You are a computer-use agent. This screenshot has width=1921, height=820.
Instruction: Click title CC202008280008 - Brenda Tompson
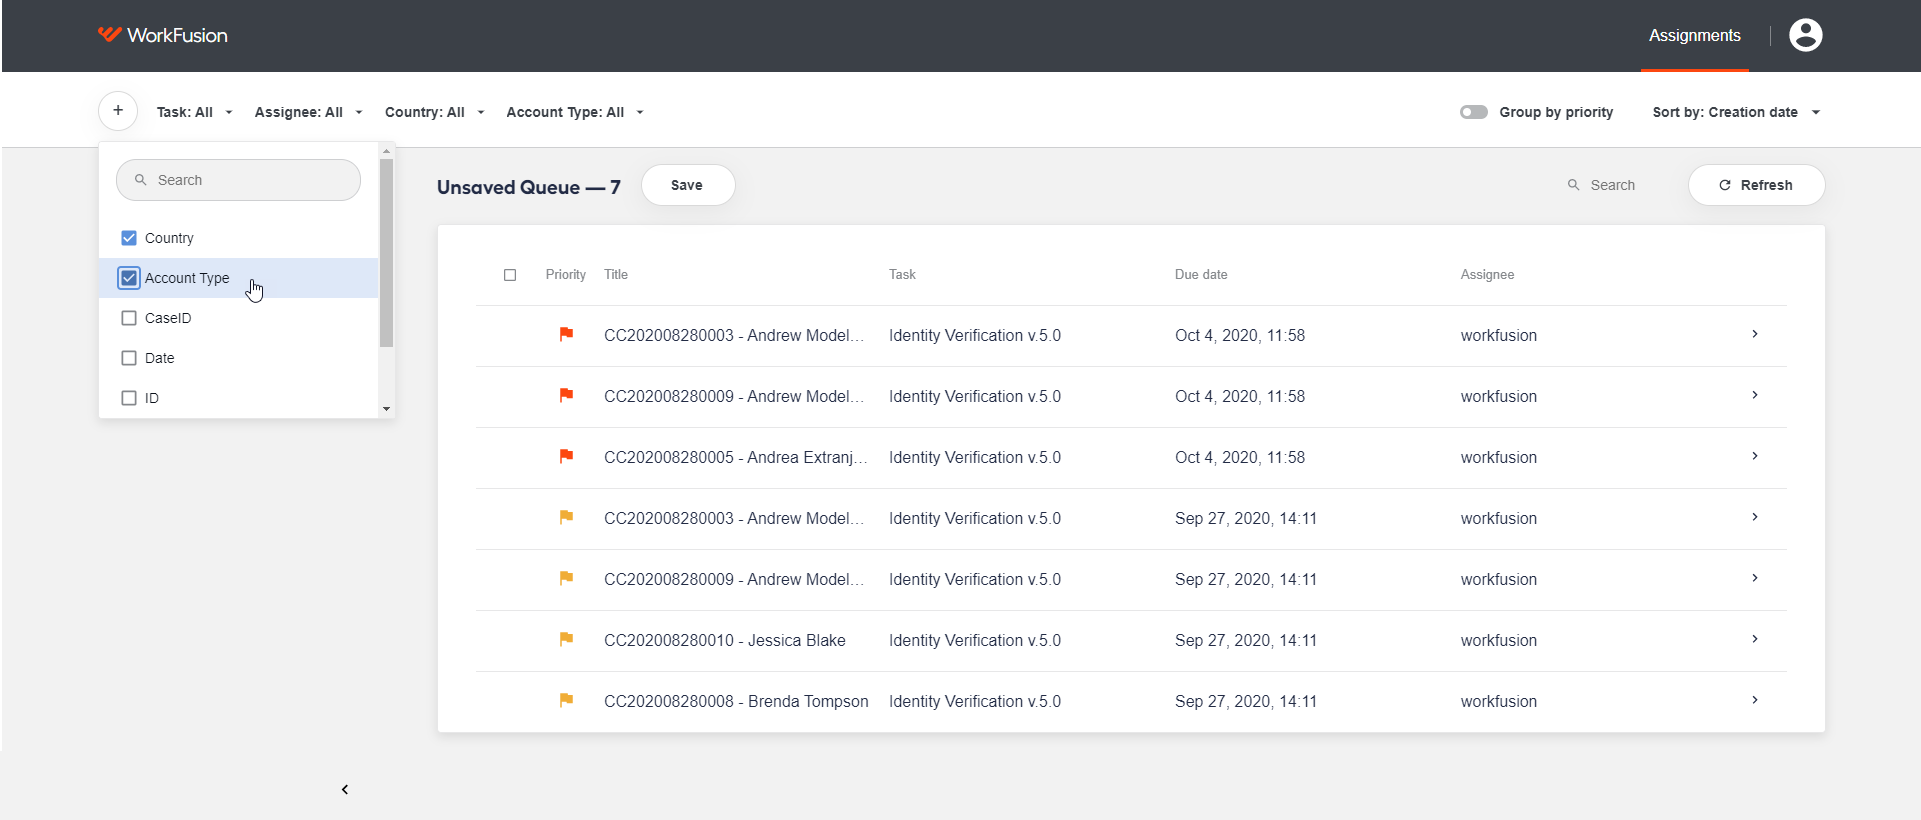[736, 701]
